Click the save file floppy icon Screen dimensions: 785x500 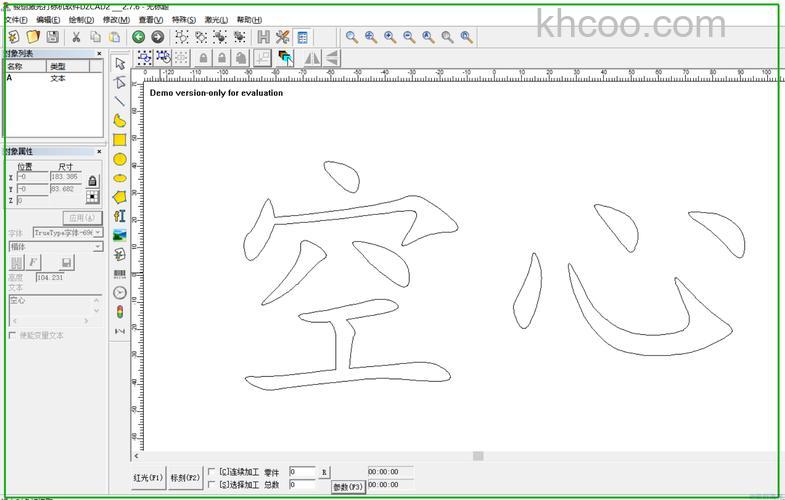coord(52,37)
